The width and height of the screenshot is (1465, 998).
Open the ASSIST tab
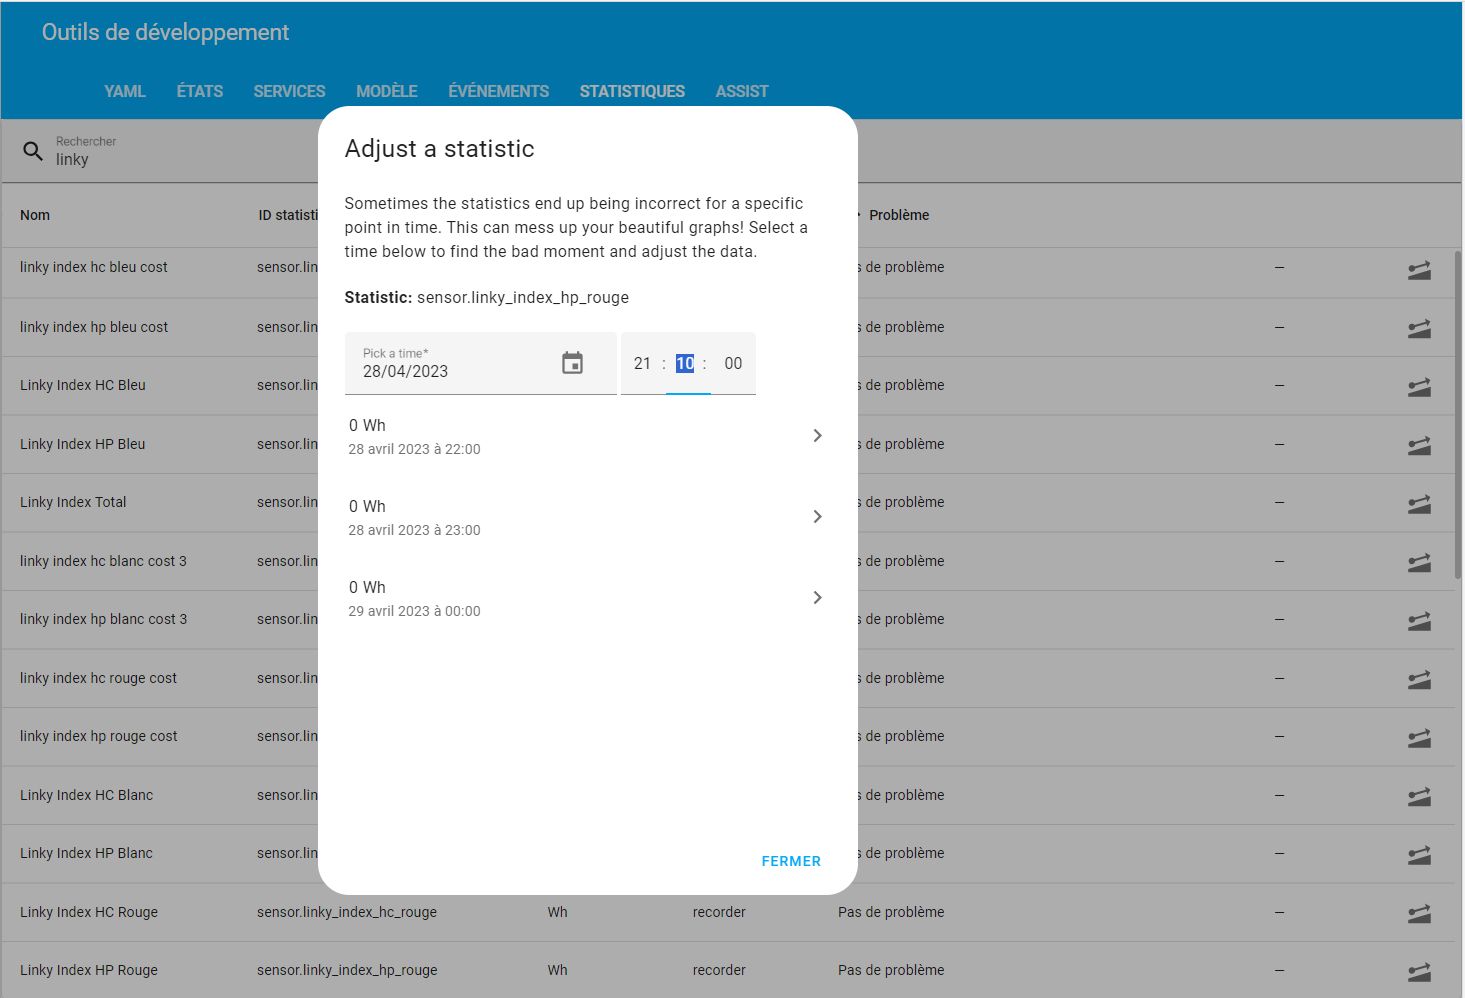(742, 91)
